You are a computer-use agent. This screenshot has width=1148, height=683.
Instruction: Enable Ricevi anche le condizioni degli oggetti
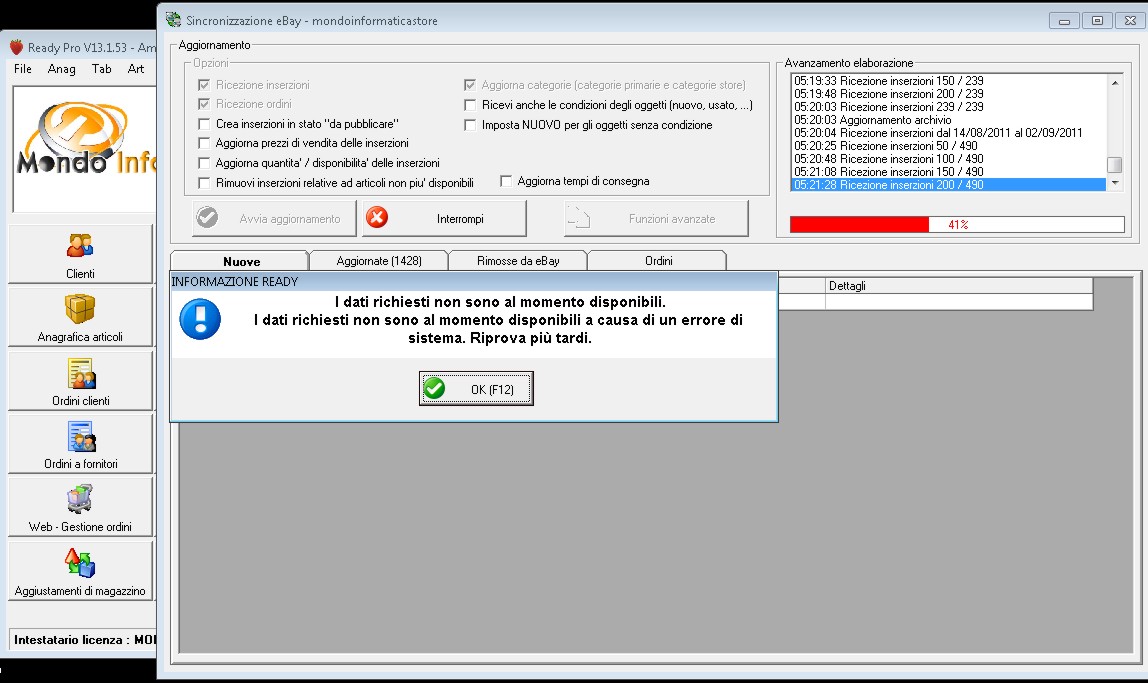click(x=470, y=105)
